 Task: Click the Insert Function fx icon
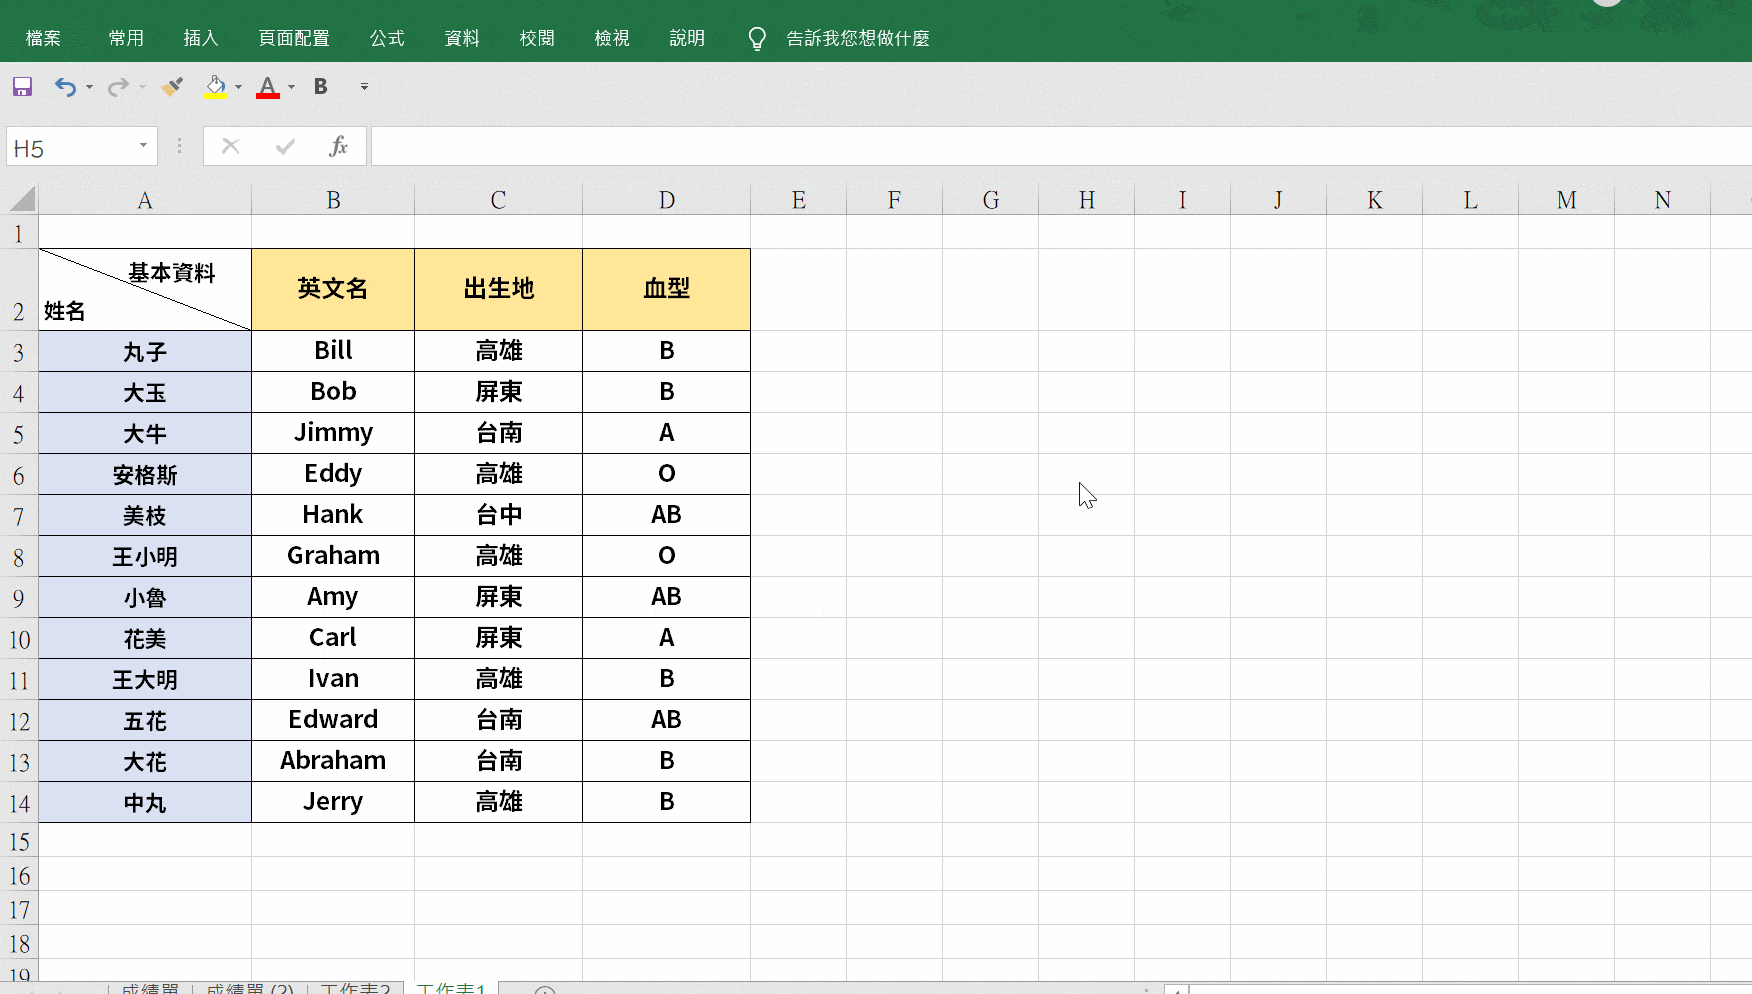click(339, 146)
